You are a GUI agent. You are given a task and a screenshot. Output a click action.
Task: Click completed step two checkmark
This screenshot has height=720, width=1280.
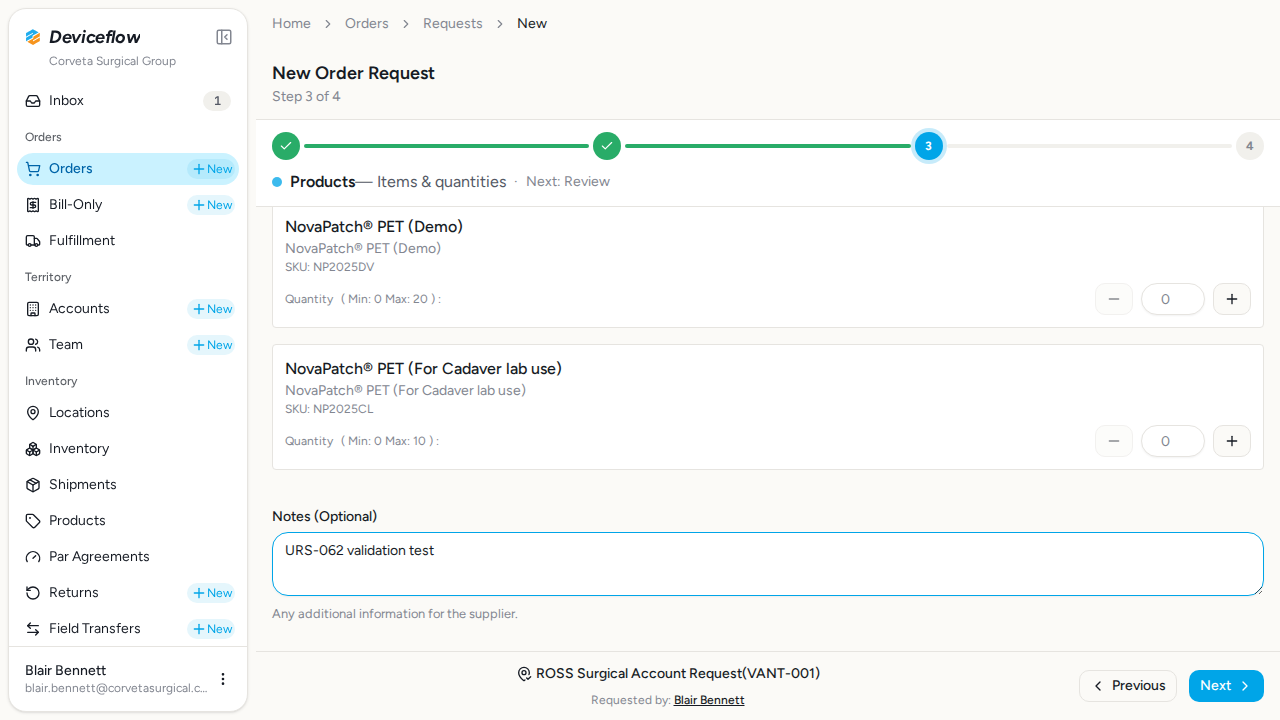click(607, 146)
